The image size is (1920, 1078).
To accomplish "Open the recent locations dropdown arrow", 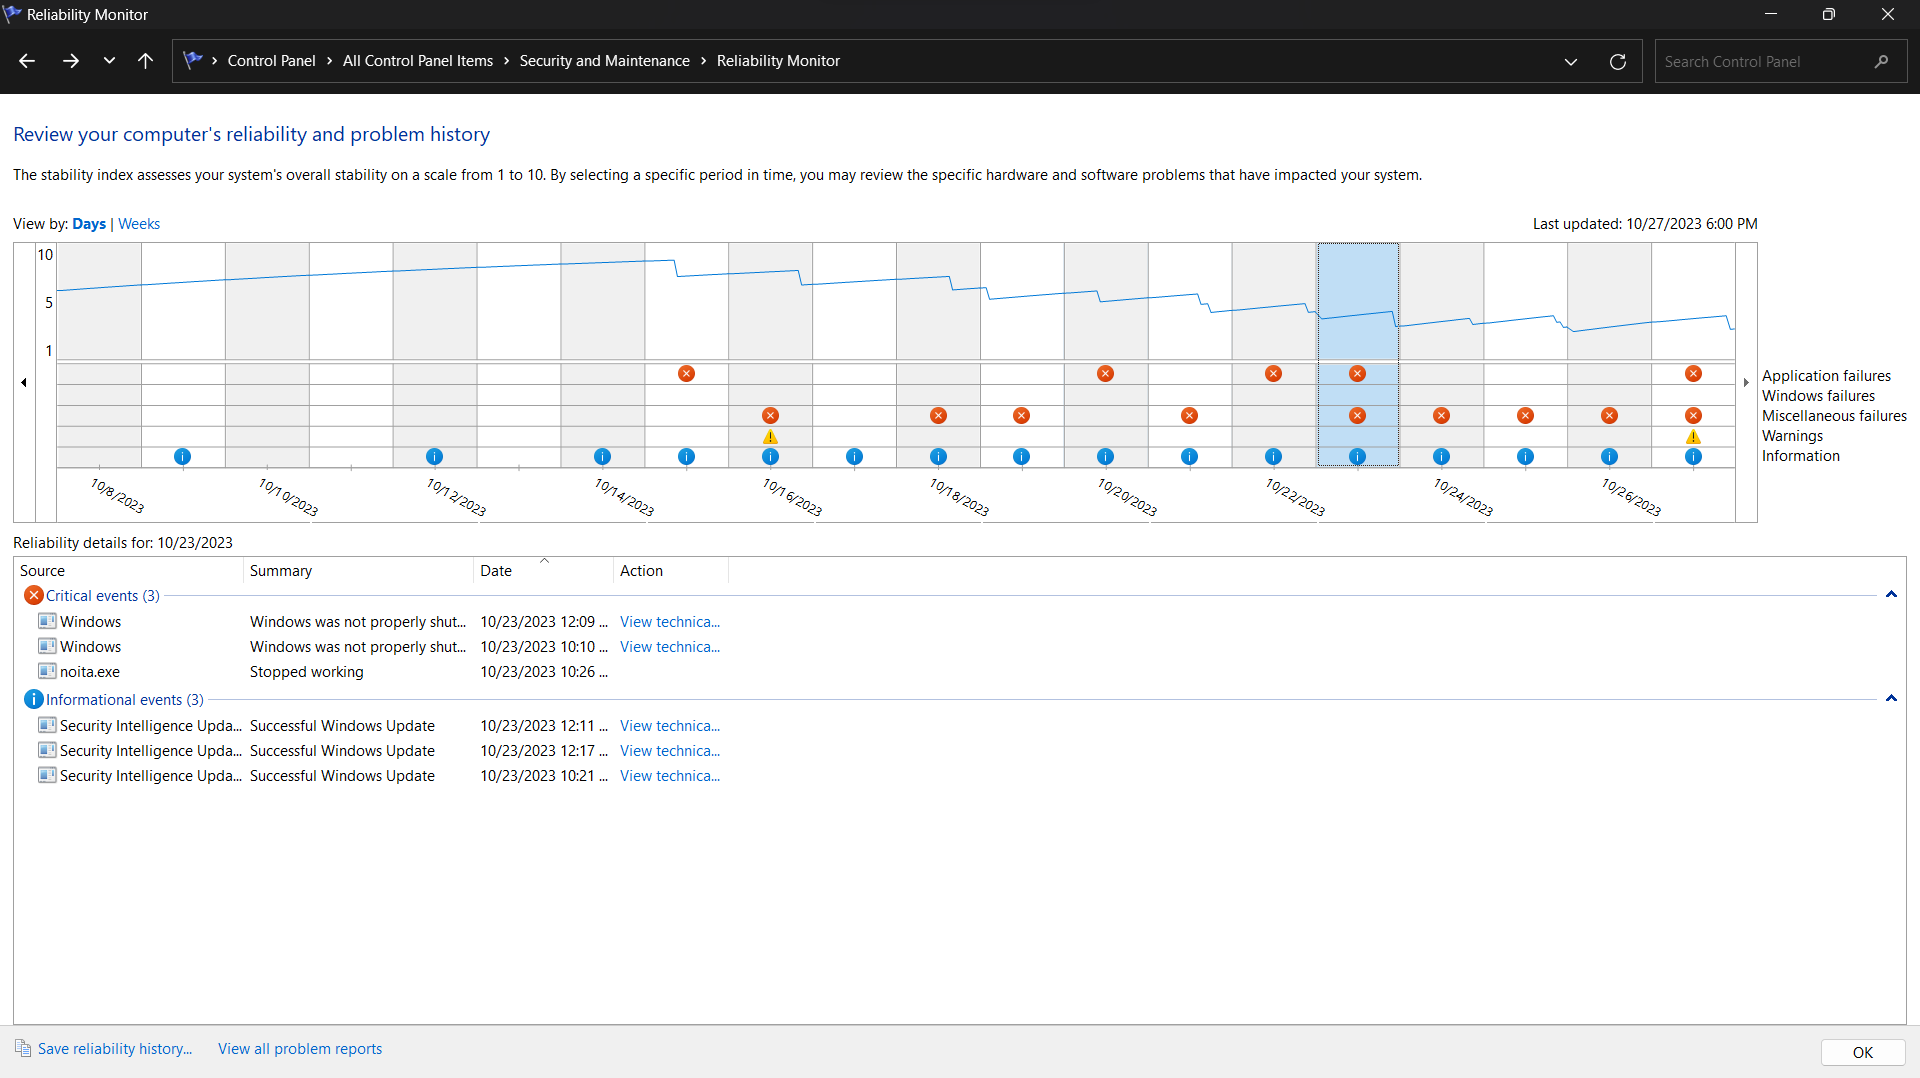I will pyautogui.click(x=109, y=61).
